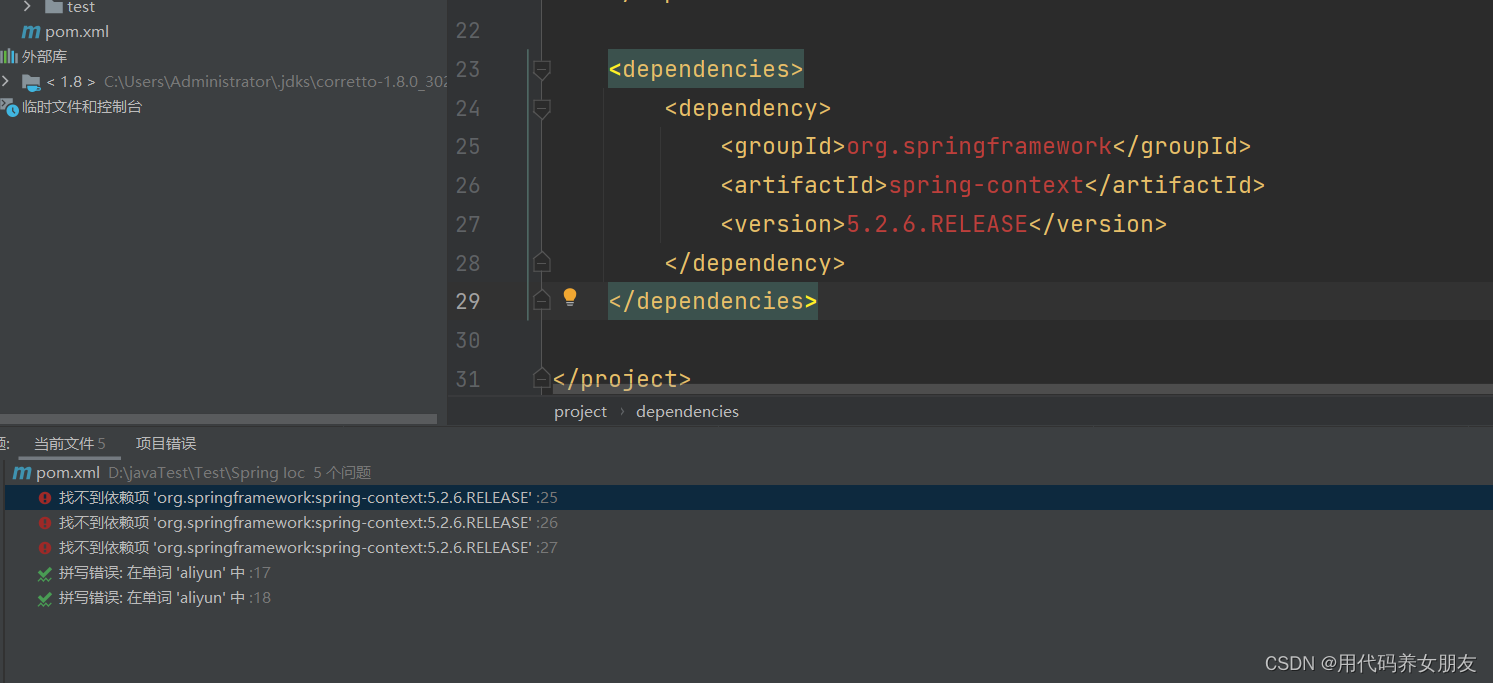
Task: Click fold end marker at line 29
Action: (x=542, y=300)
